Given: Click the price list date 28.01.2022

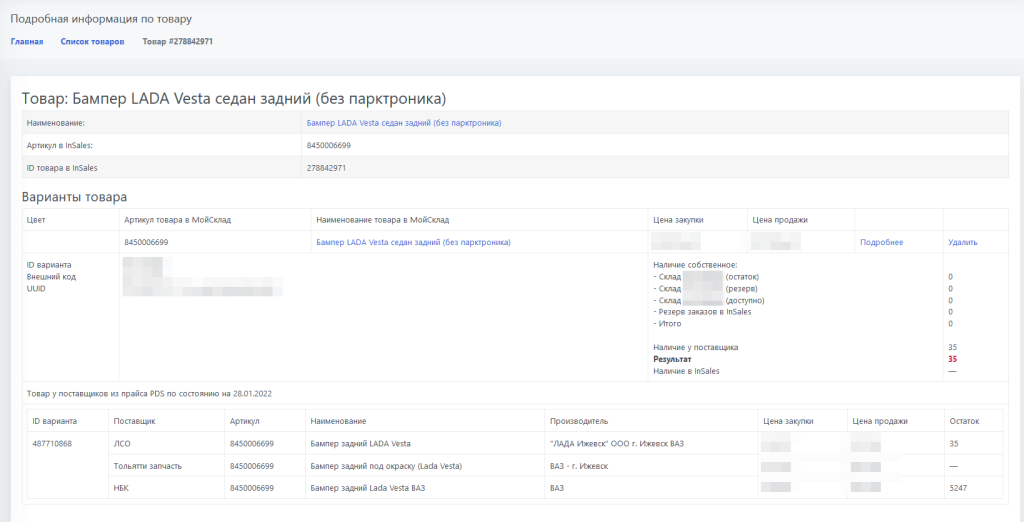Looking at the screenshot, I should coord(254,393).
